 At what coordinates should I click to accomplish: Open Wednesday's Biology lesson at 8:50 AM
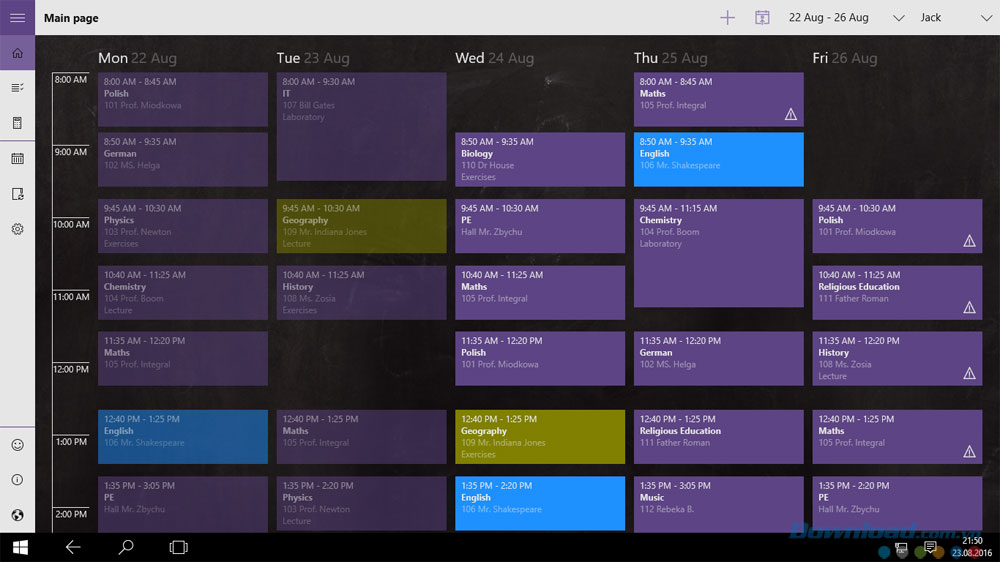[539, 159]
